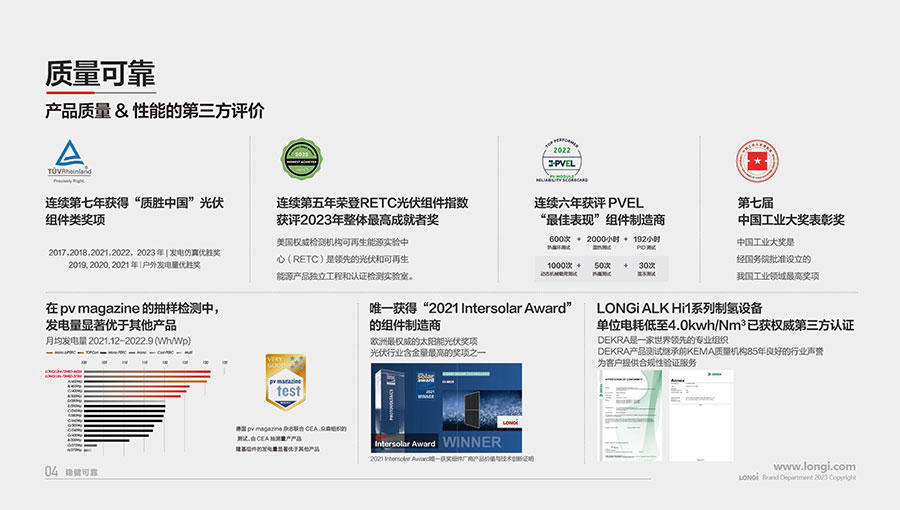Image resolution: width=900 pixels, height=510 pixels.
Task: Select heading 获评2023年整体最高成就者奖
Action: [357, 220]
